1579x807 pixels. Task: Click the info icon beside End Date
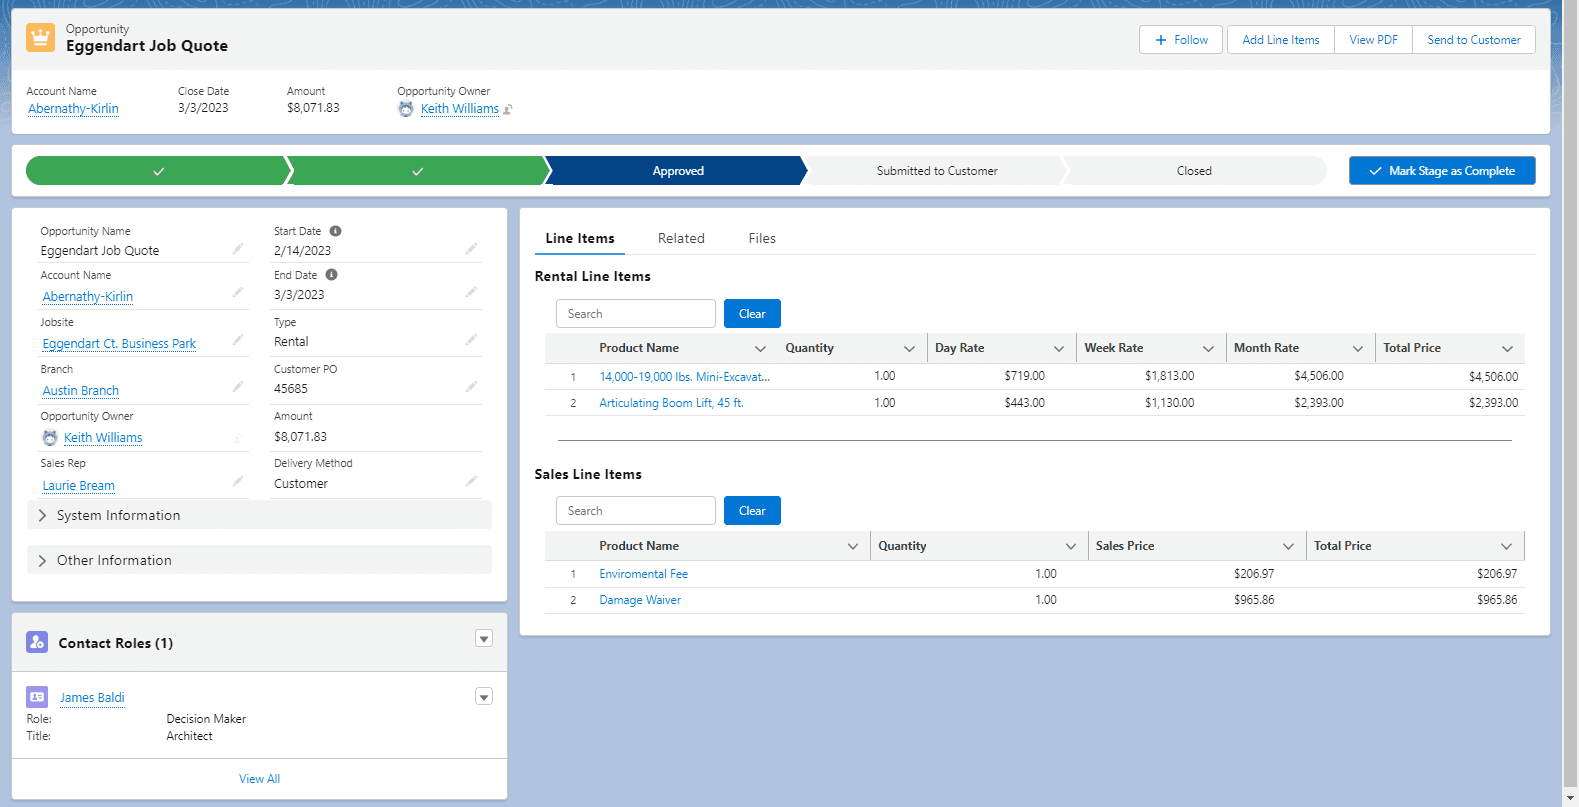pos(331,275)
